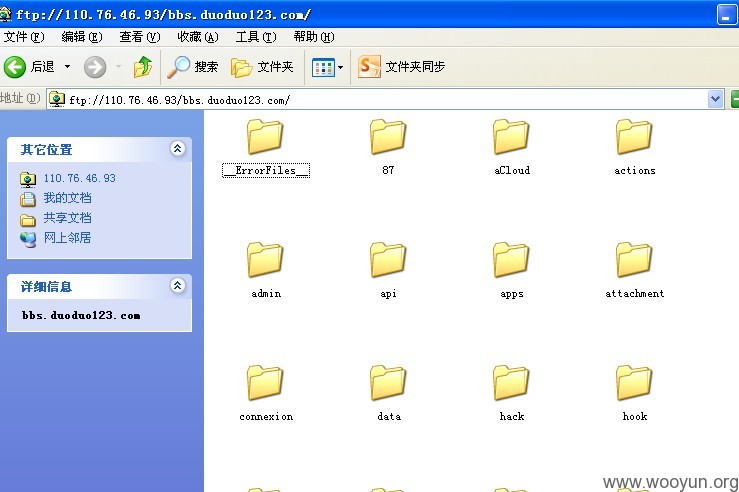The width and height of the screenshot is (739, 492).
Task: Select the aCloud folder icon
Action: pos(511,137)
